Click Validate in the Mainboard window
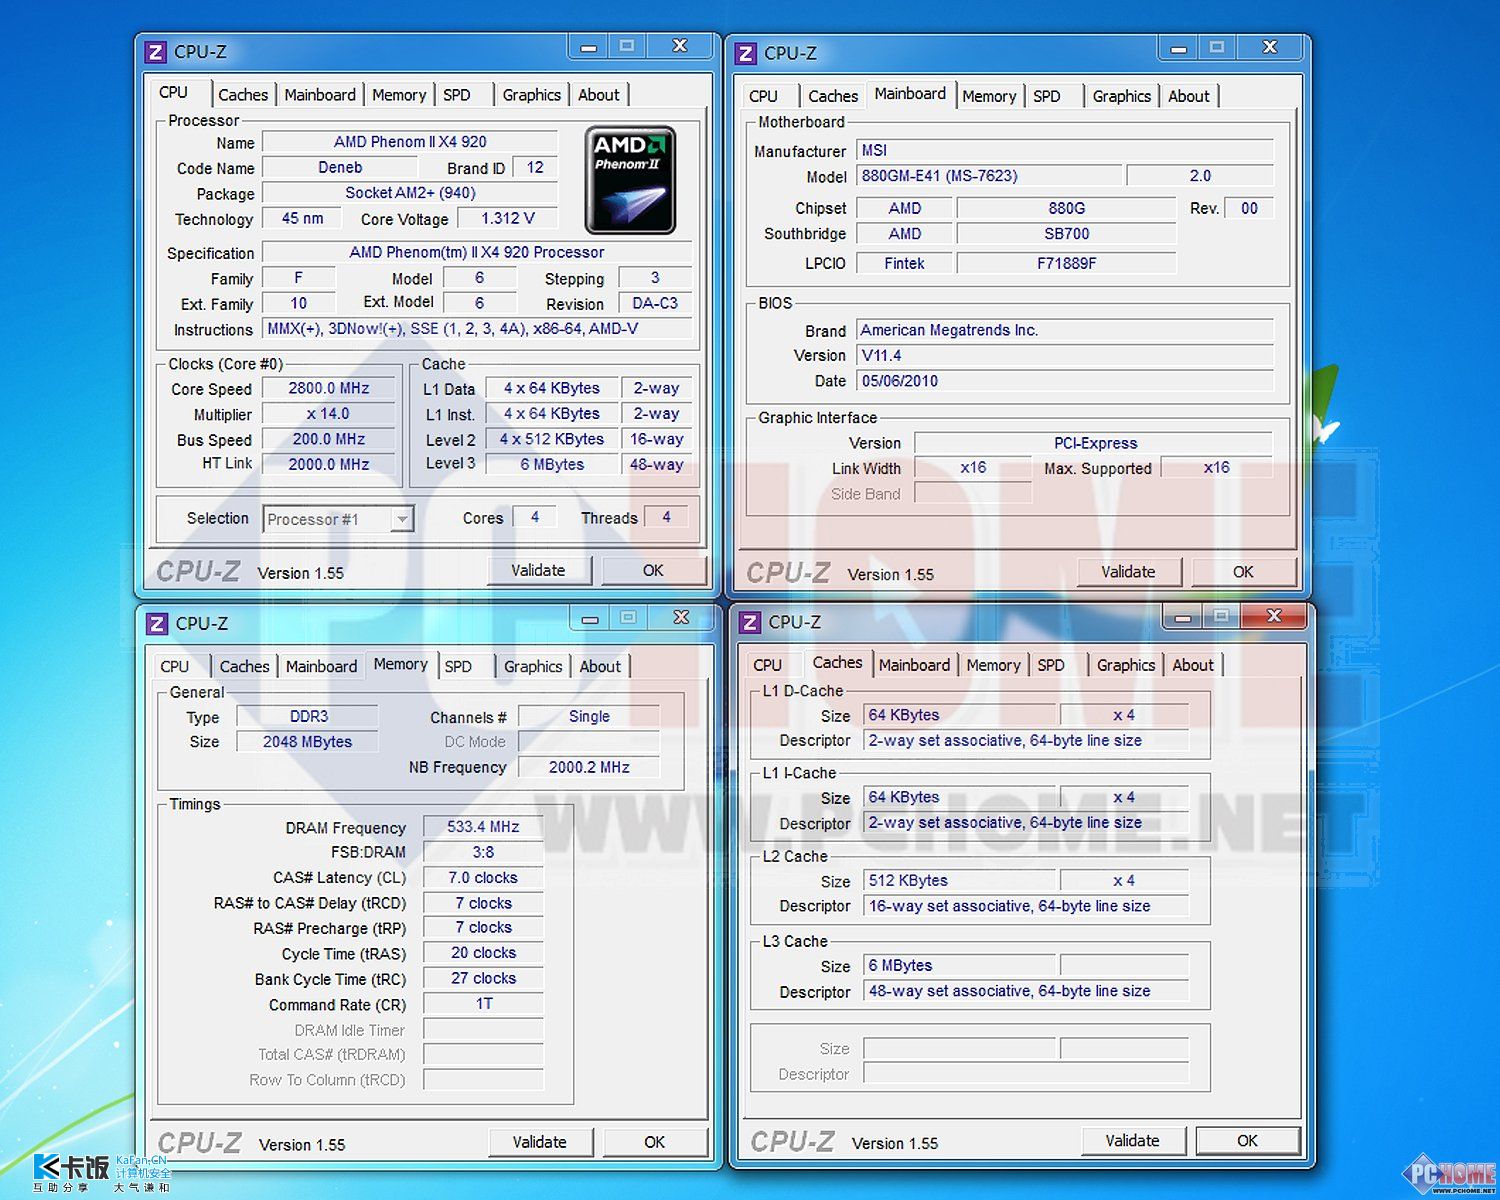Viewport: 1500px width, 1200px height. [x=1128, y=572]
